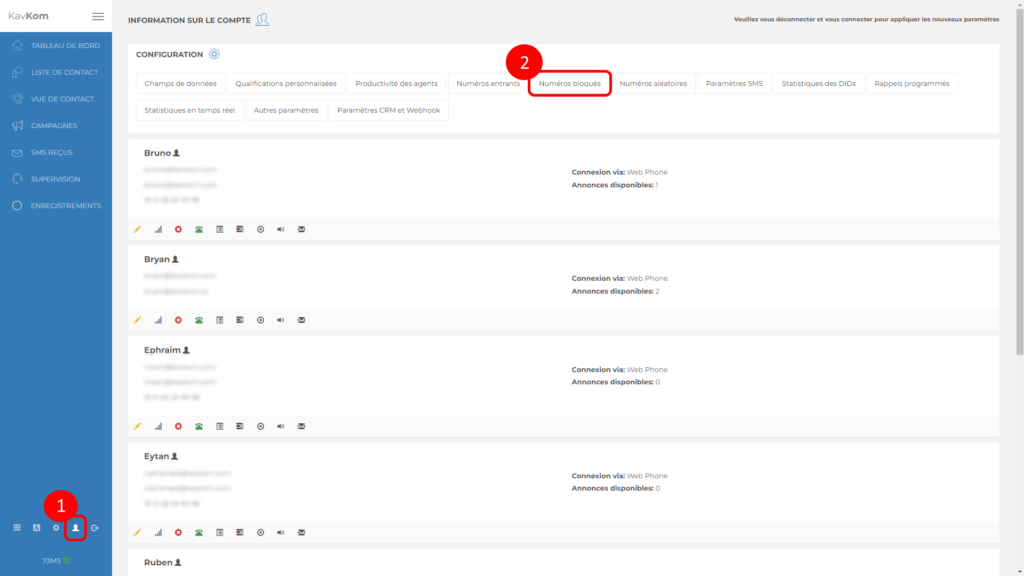Click the grid apps icon in sidebar footer
The image size is (1024, 576).
point(17,527)
